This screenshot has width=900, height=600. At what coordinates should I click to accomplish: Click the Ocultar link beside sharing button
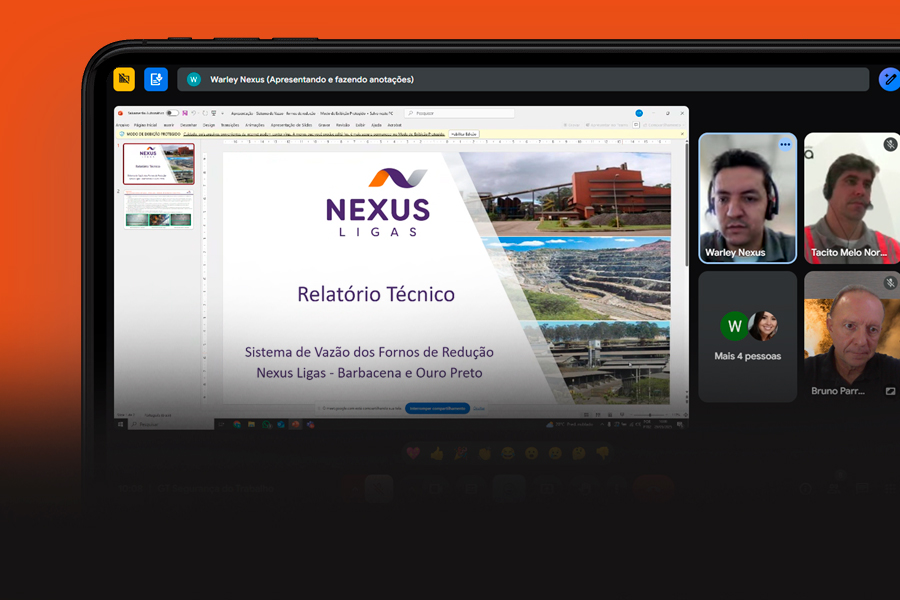coord(479,408)
